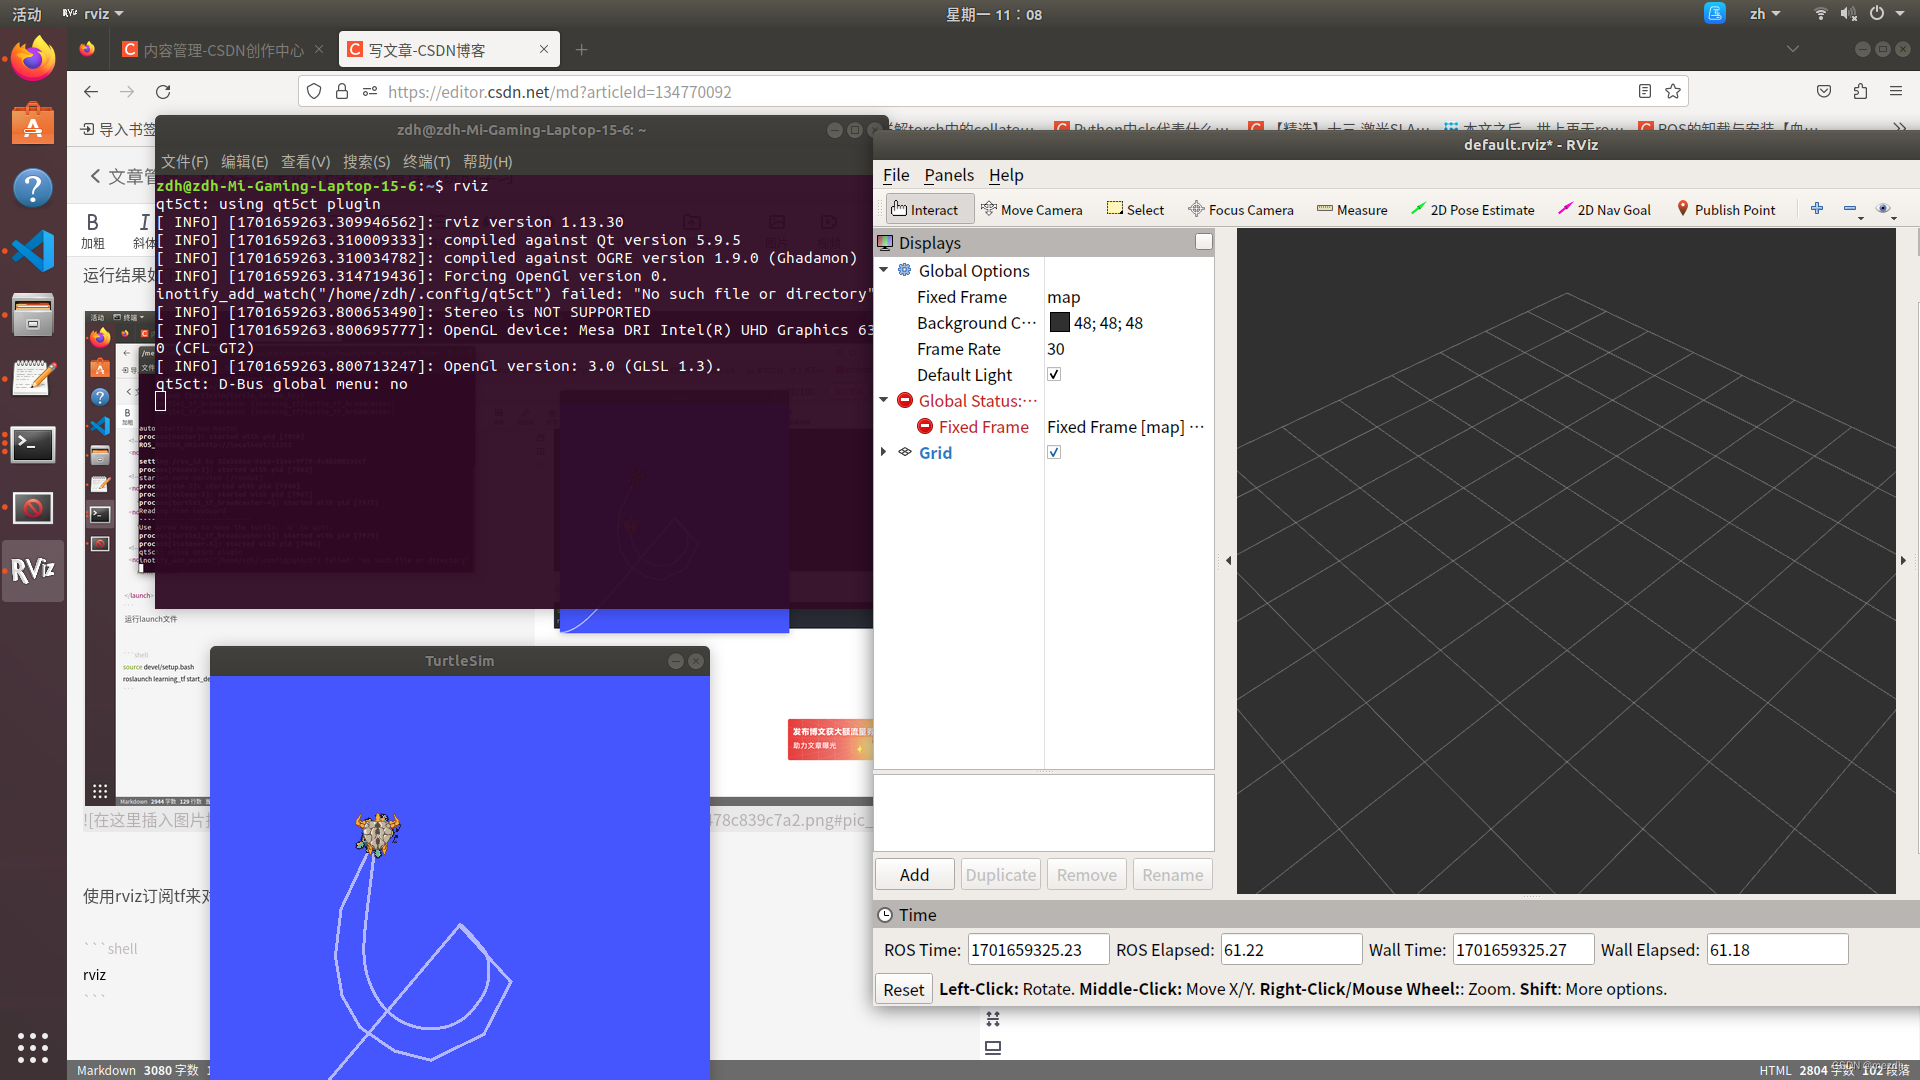Open the rviz app menu in top bar
This screenshot has height=1080, width=1920.
pos(93,14)
